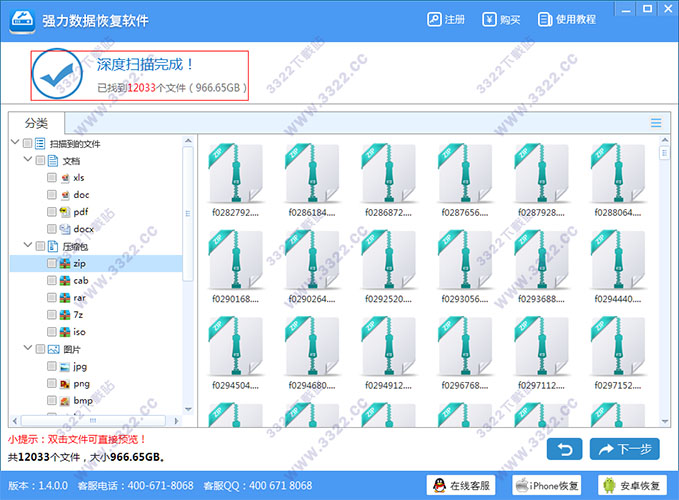
Task: Check the 压缩包 category checkbox
Action: [x=40, y=246]
